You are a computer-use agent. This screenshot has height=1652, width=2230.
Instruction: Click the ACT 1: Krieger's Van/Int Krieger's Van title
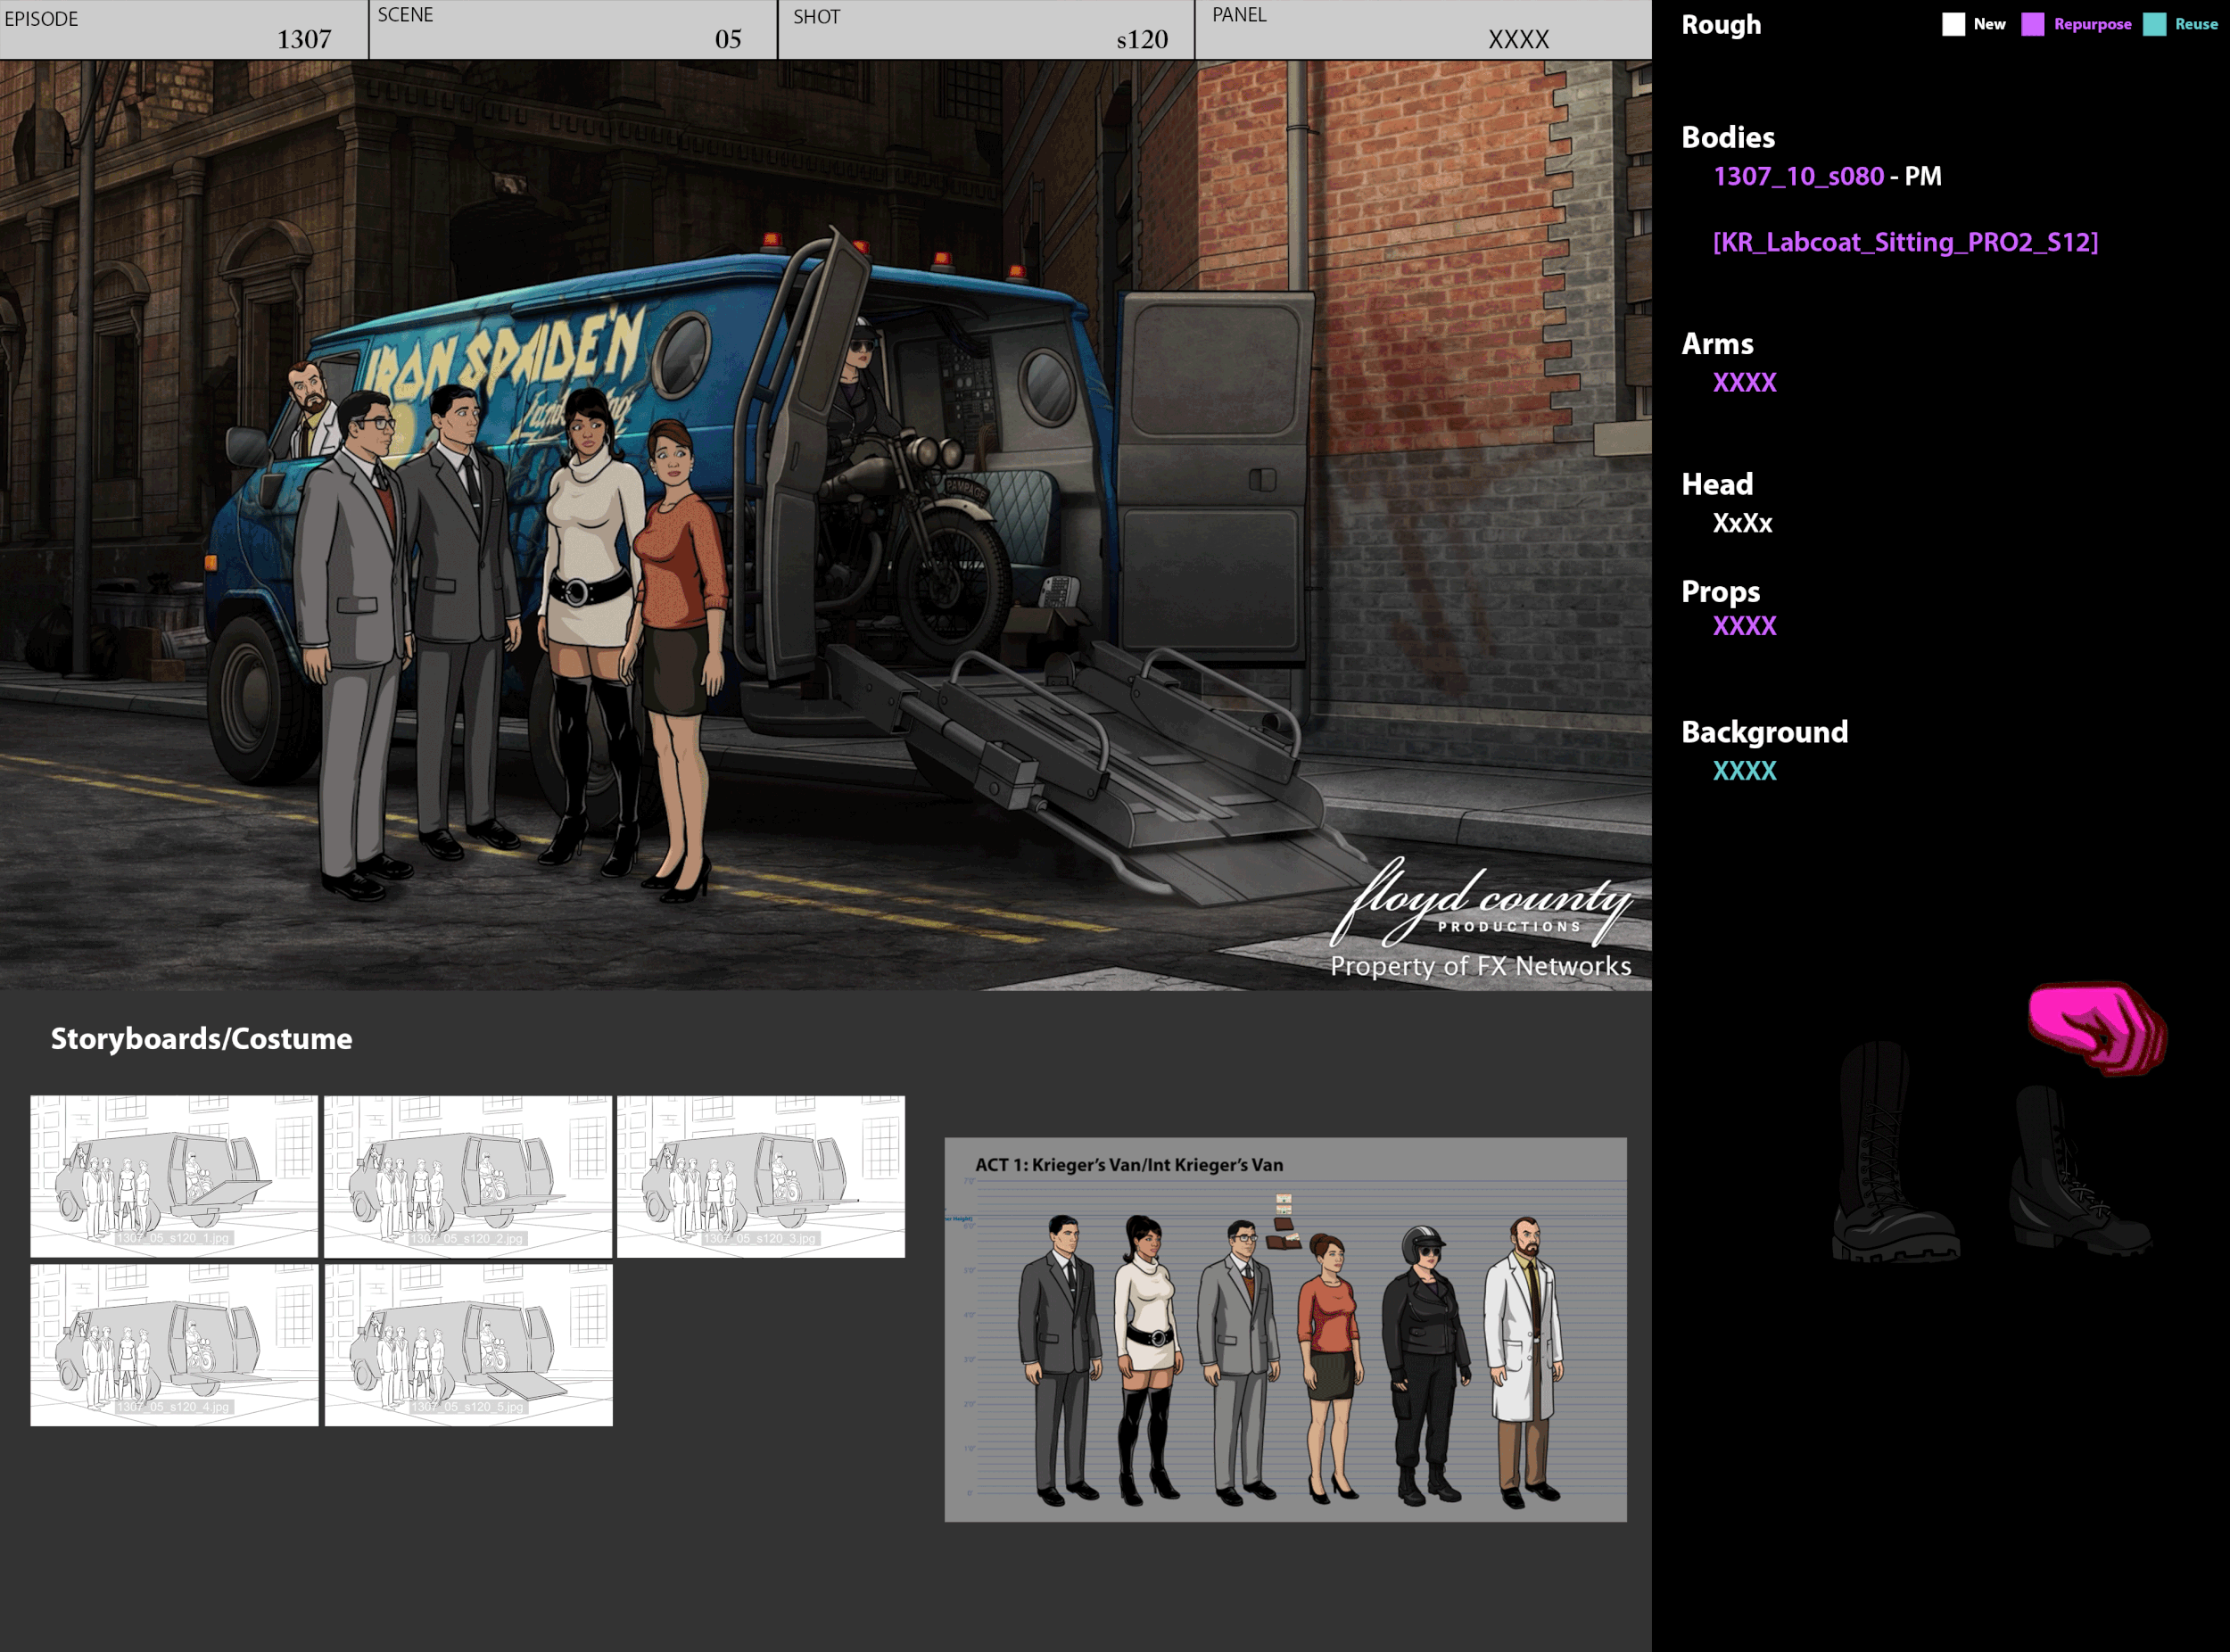click(x=1129, y=1165)
